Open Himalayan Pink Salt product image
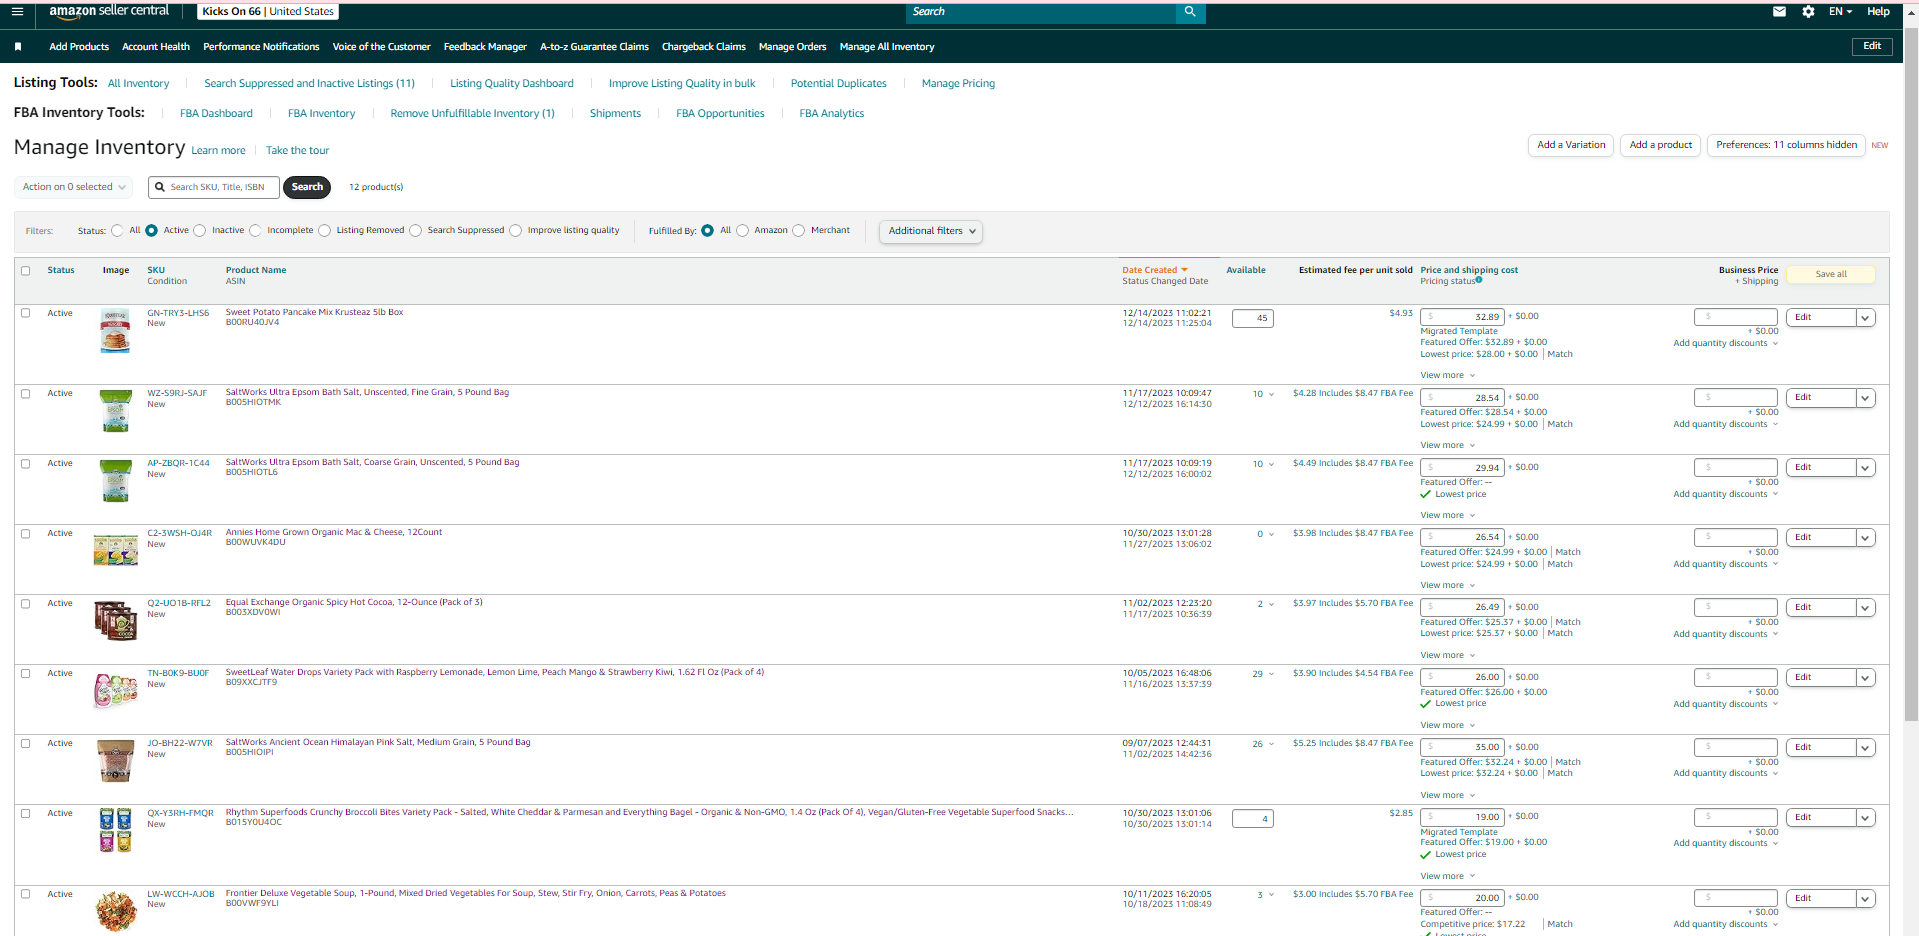 point(116,761)
